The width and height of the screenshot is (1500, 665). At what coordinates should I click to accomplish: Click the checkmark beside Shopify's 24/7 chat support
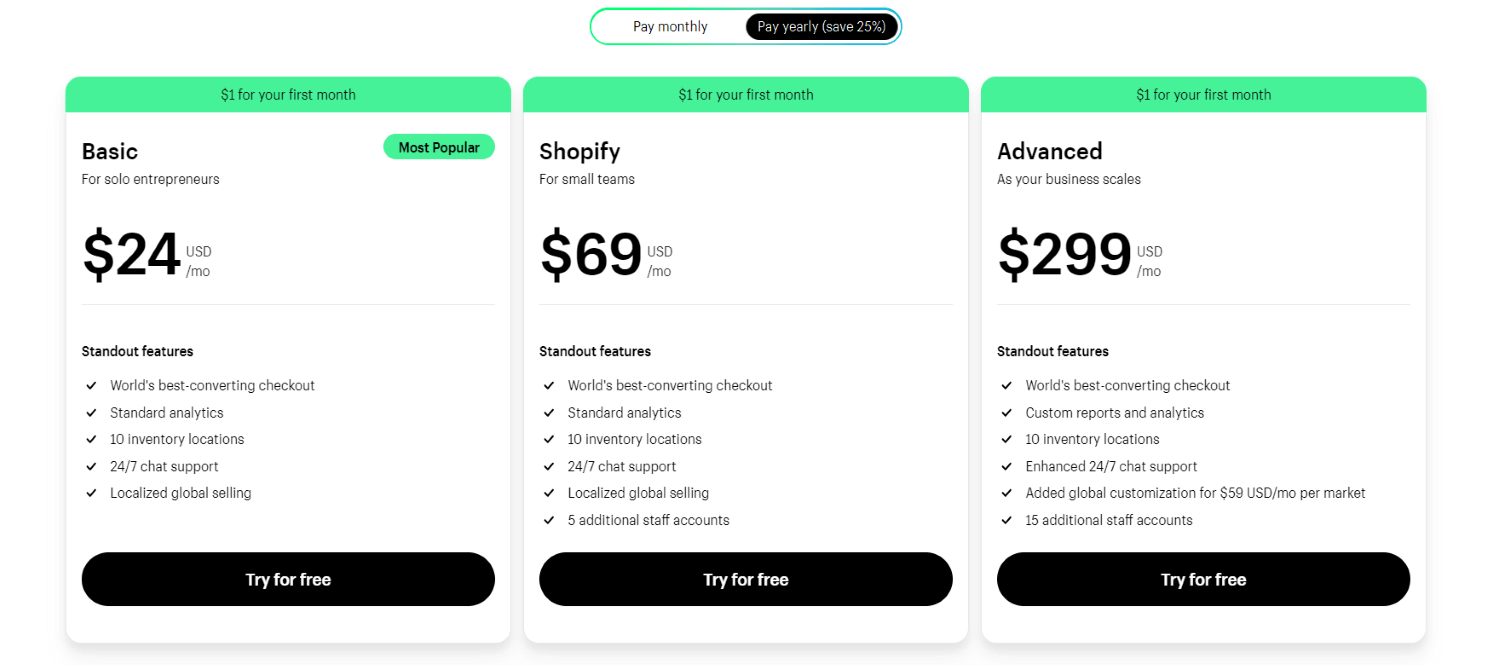(549, 466)
